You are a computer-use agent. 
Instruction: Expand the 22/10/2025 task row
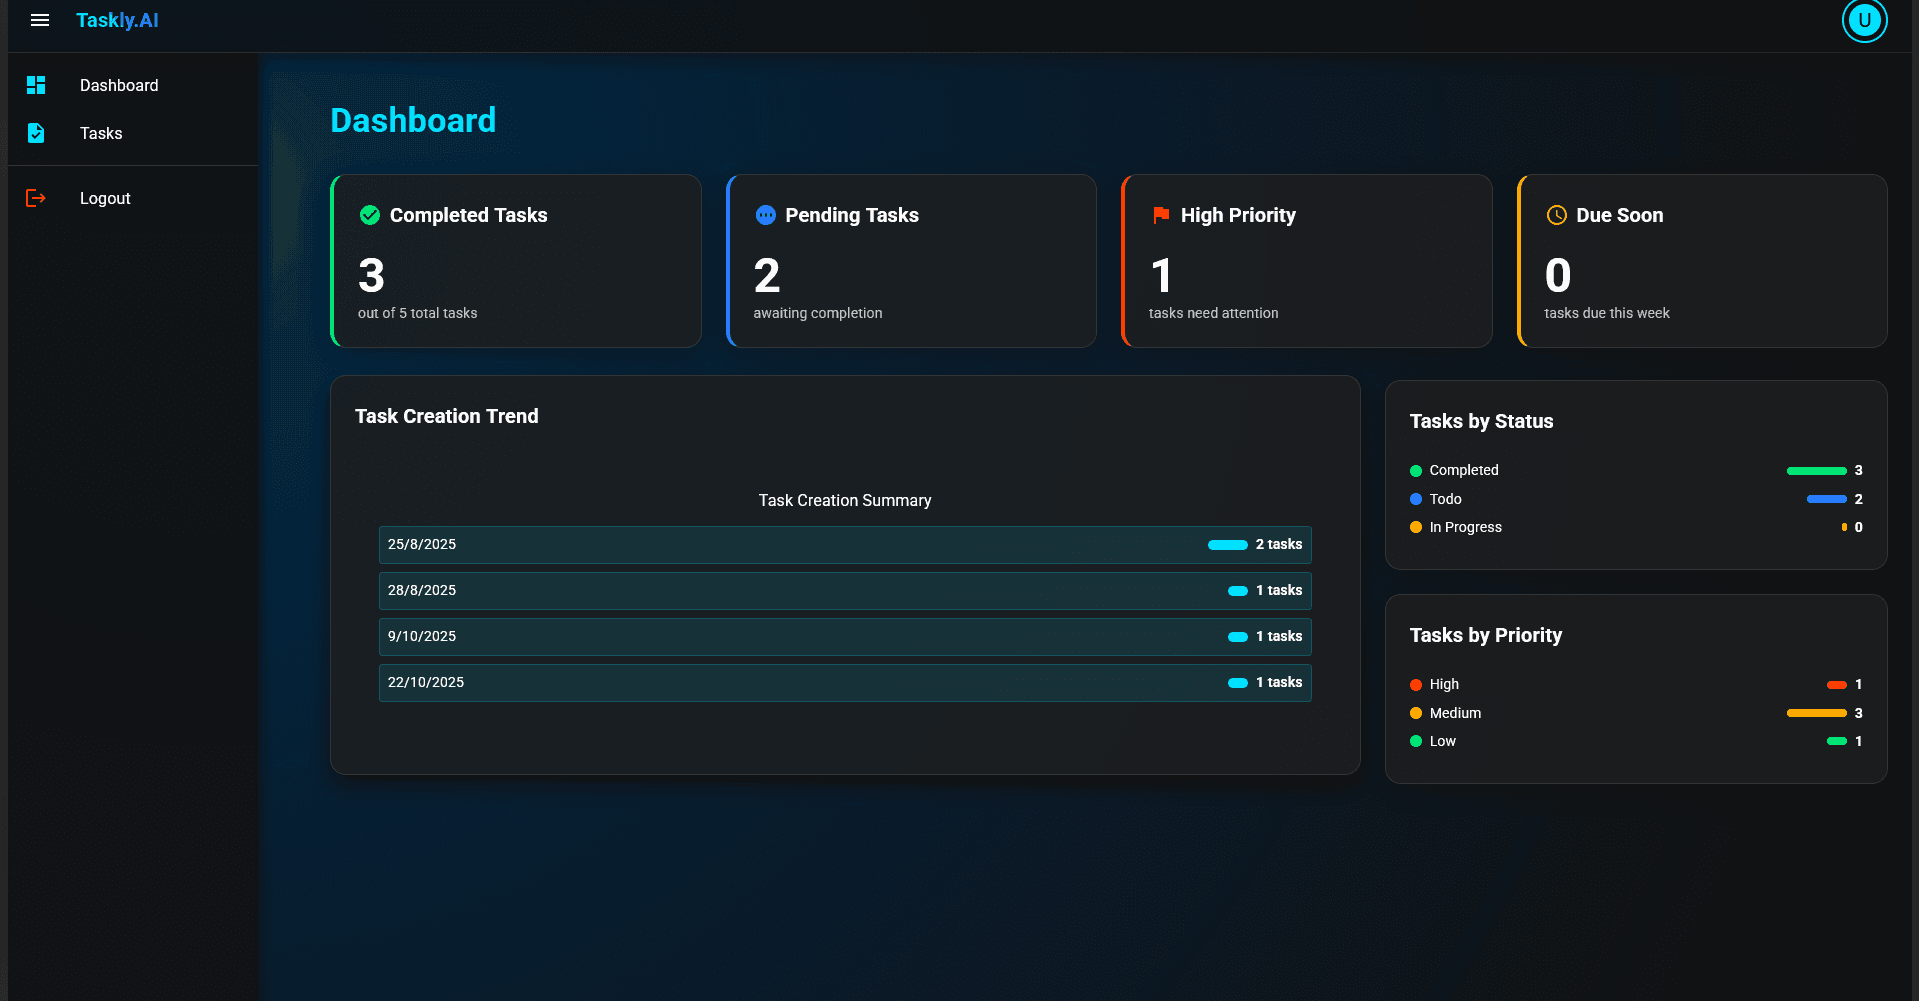(x=845, y=682)
